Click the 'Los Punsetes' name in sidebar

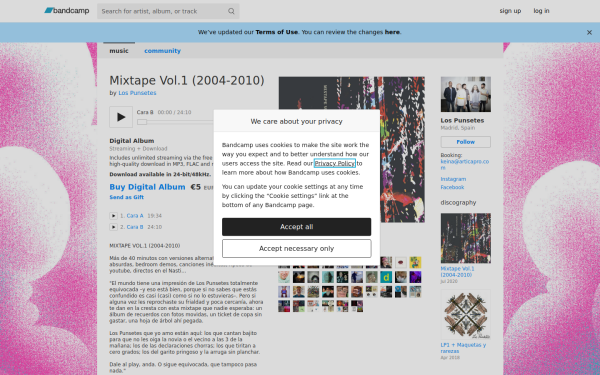click(462, 121)
